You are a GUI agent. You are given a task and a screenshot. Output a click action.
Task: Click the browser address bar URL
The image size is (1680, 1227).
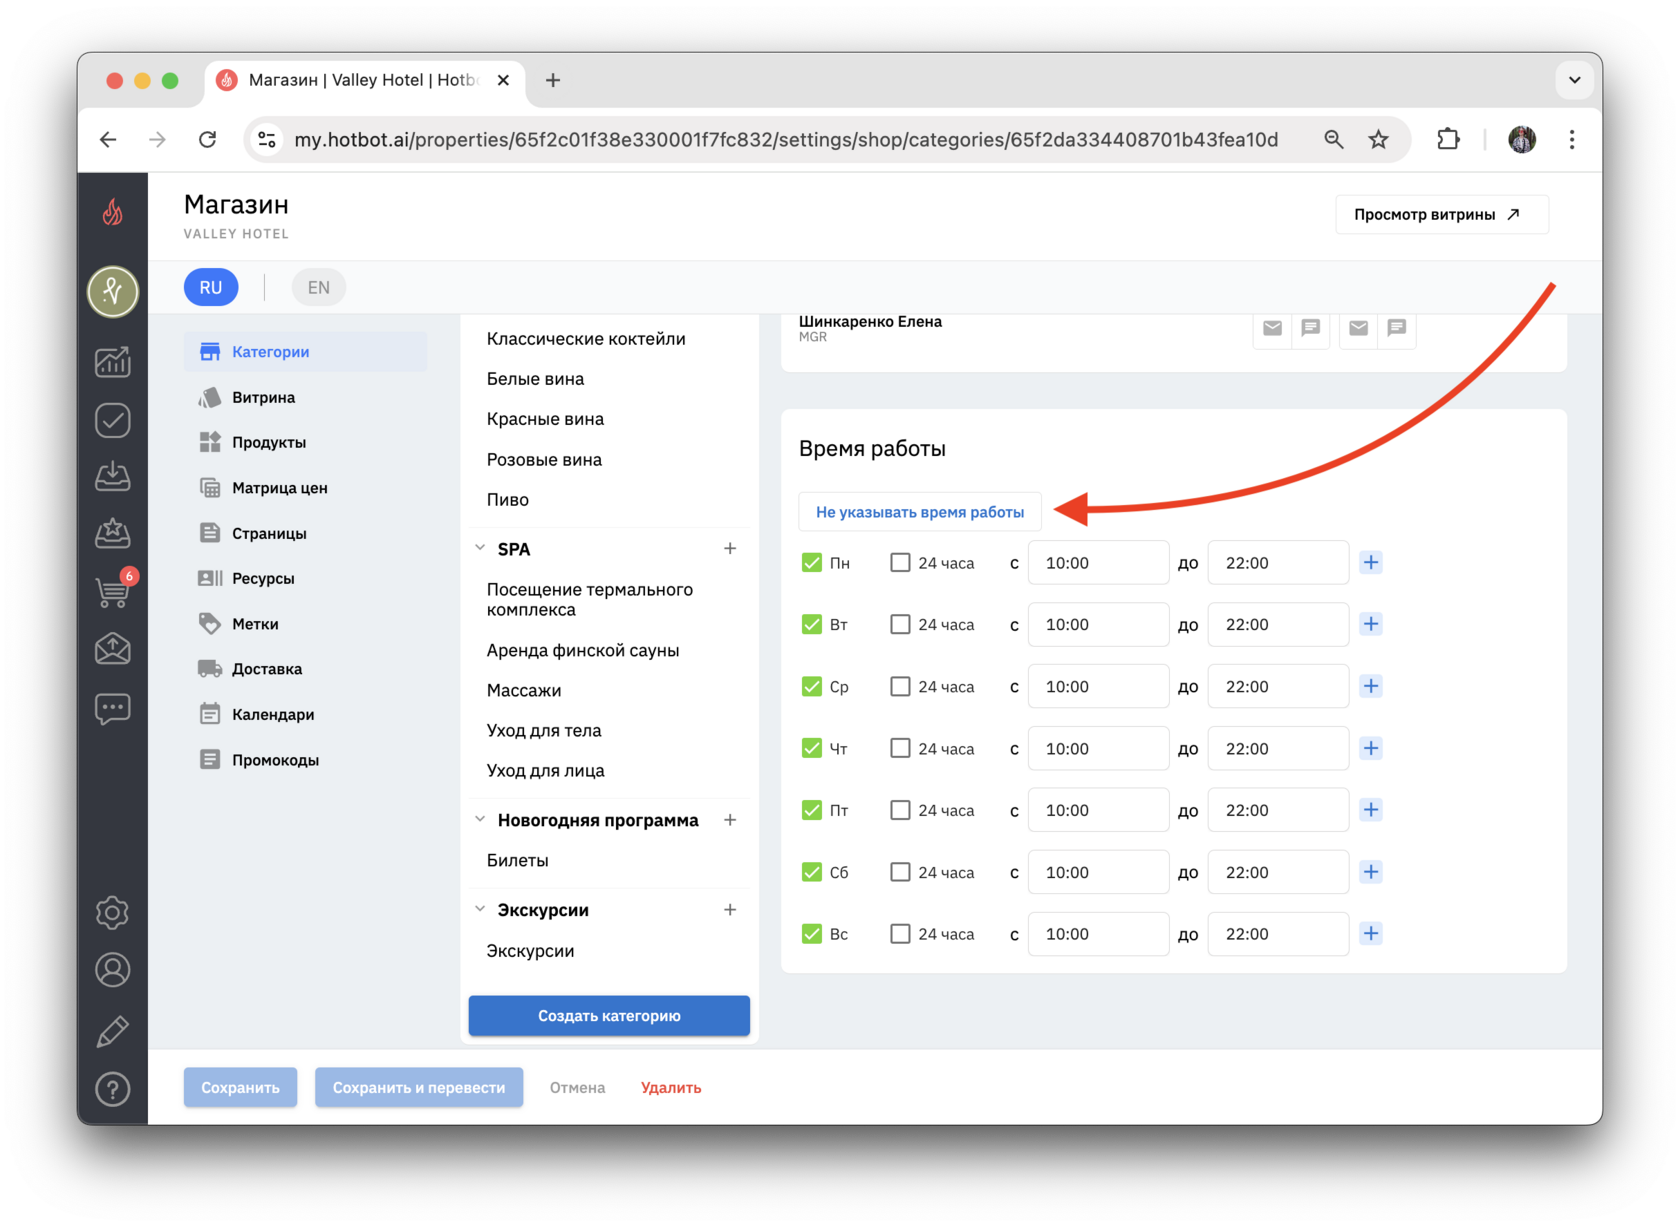click(786, 139)
